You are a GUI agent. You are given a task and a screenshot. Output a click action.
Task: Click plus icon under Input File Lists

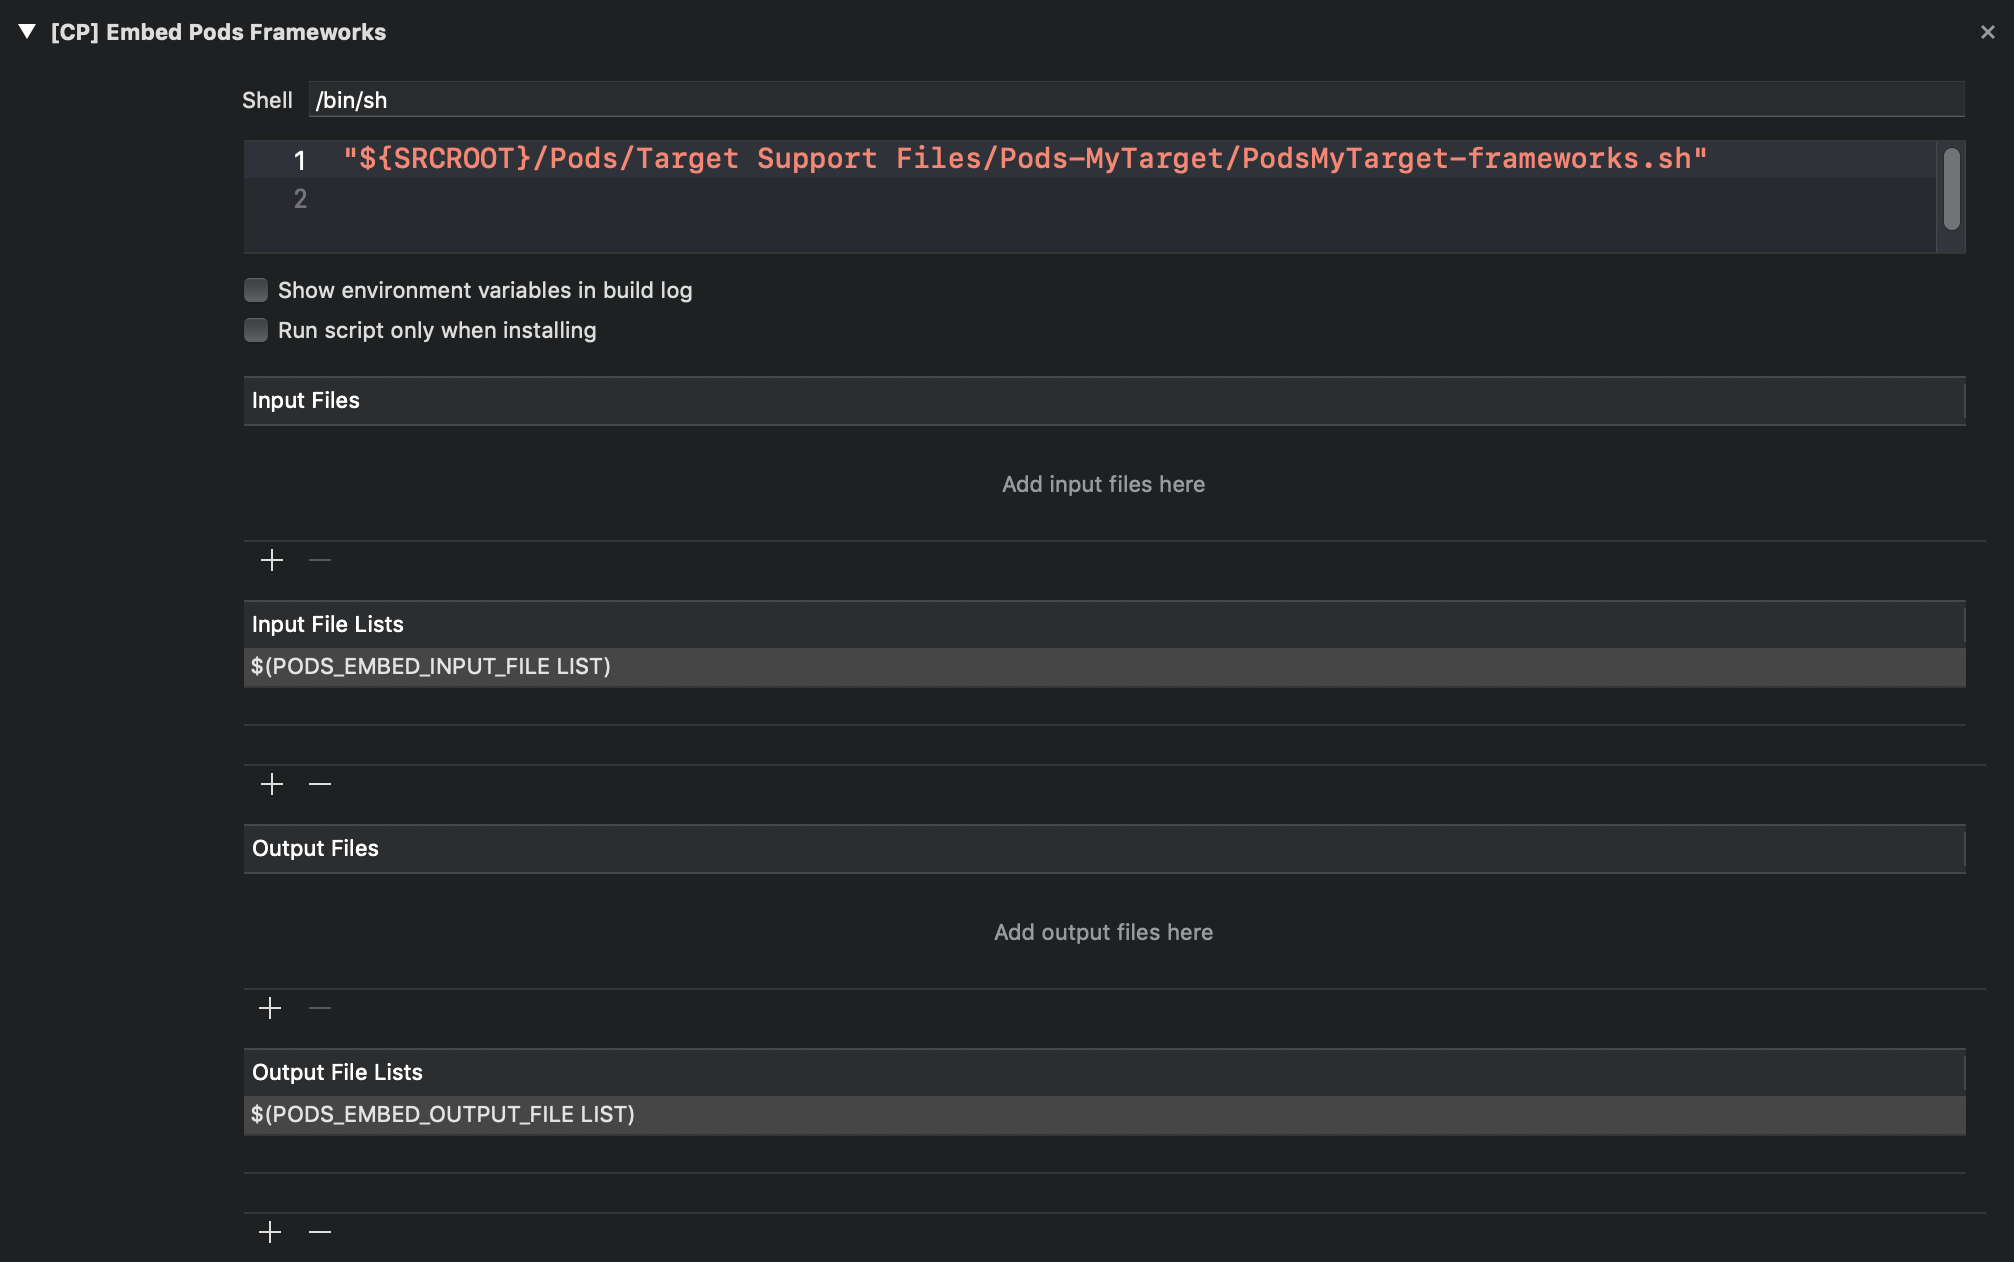point(272,784)
